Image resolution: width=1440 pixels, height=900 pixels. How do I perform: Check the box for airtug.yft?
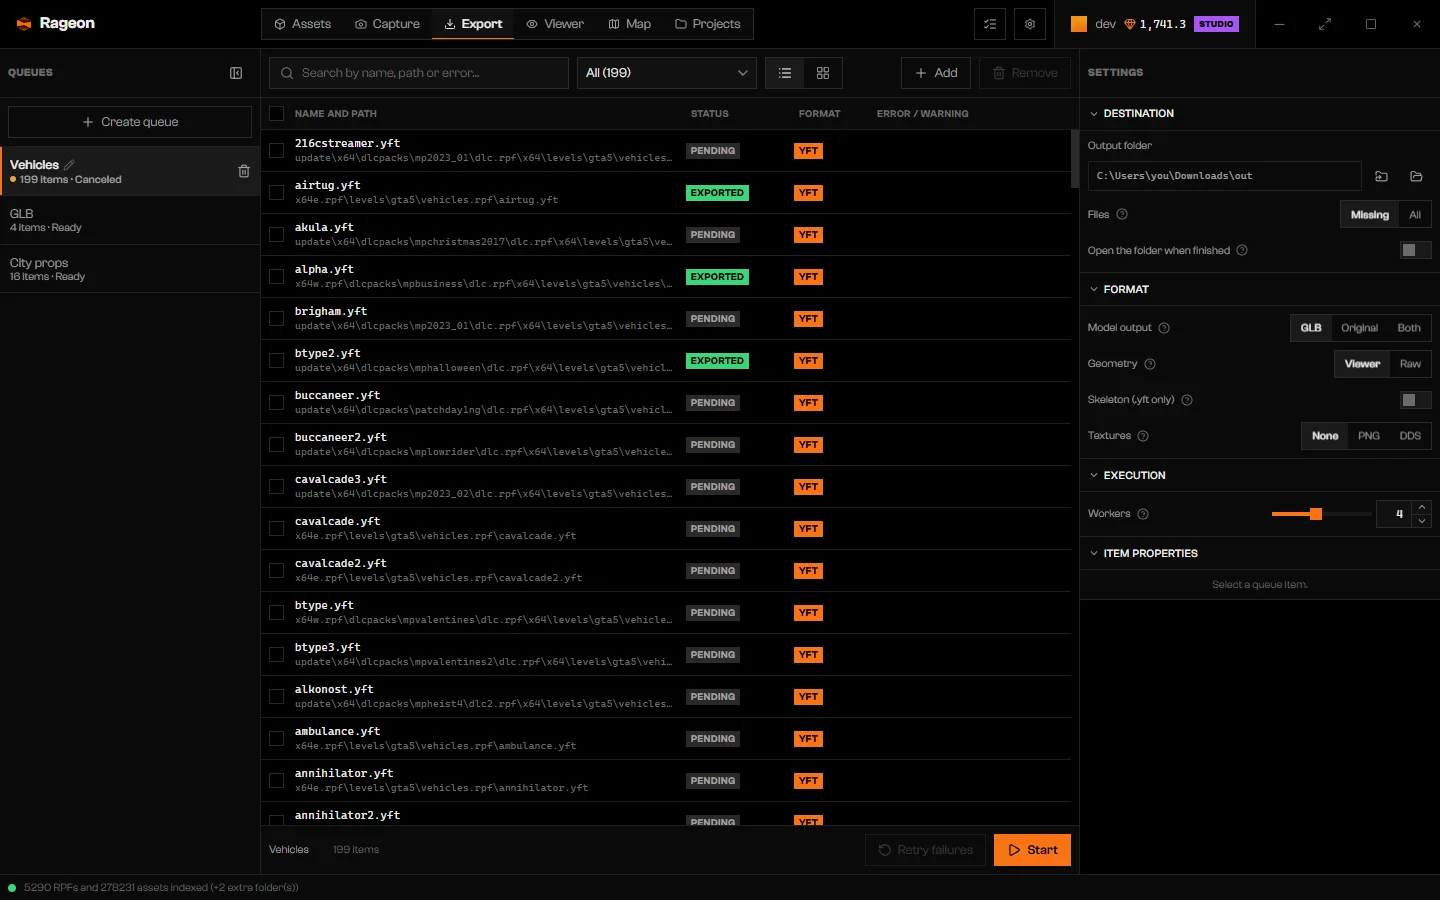coord(277,193)
